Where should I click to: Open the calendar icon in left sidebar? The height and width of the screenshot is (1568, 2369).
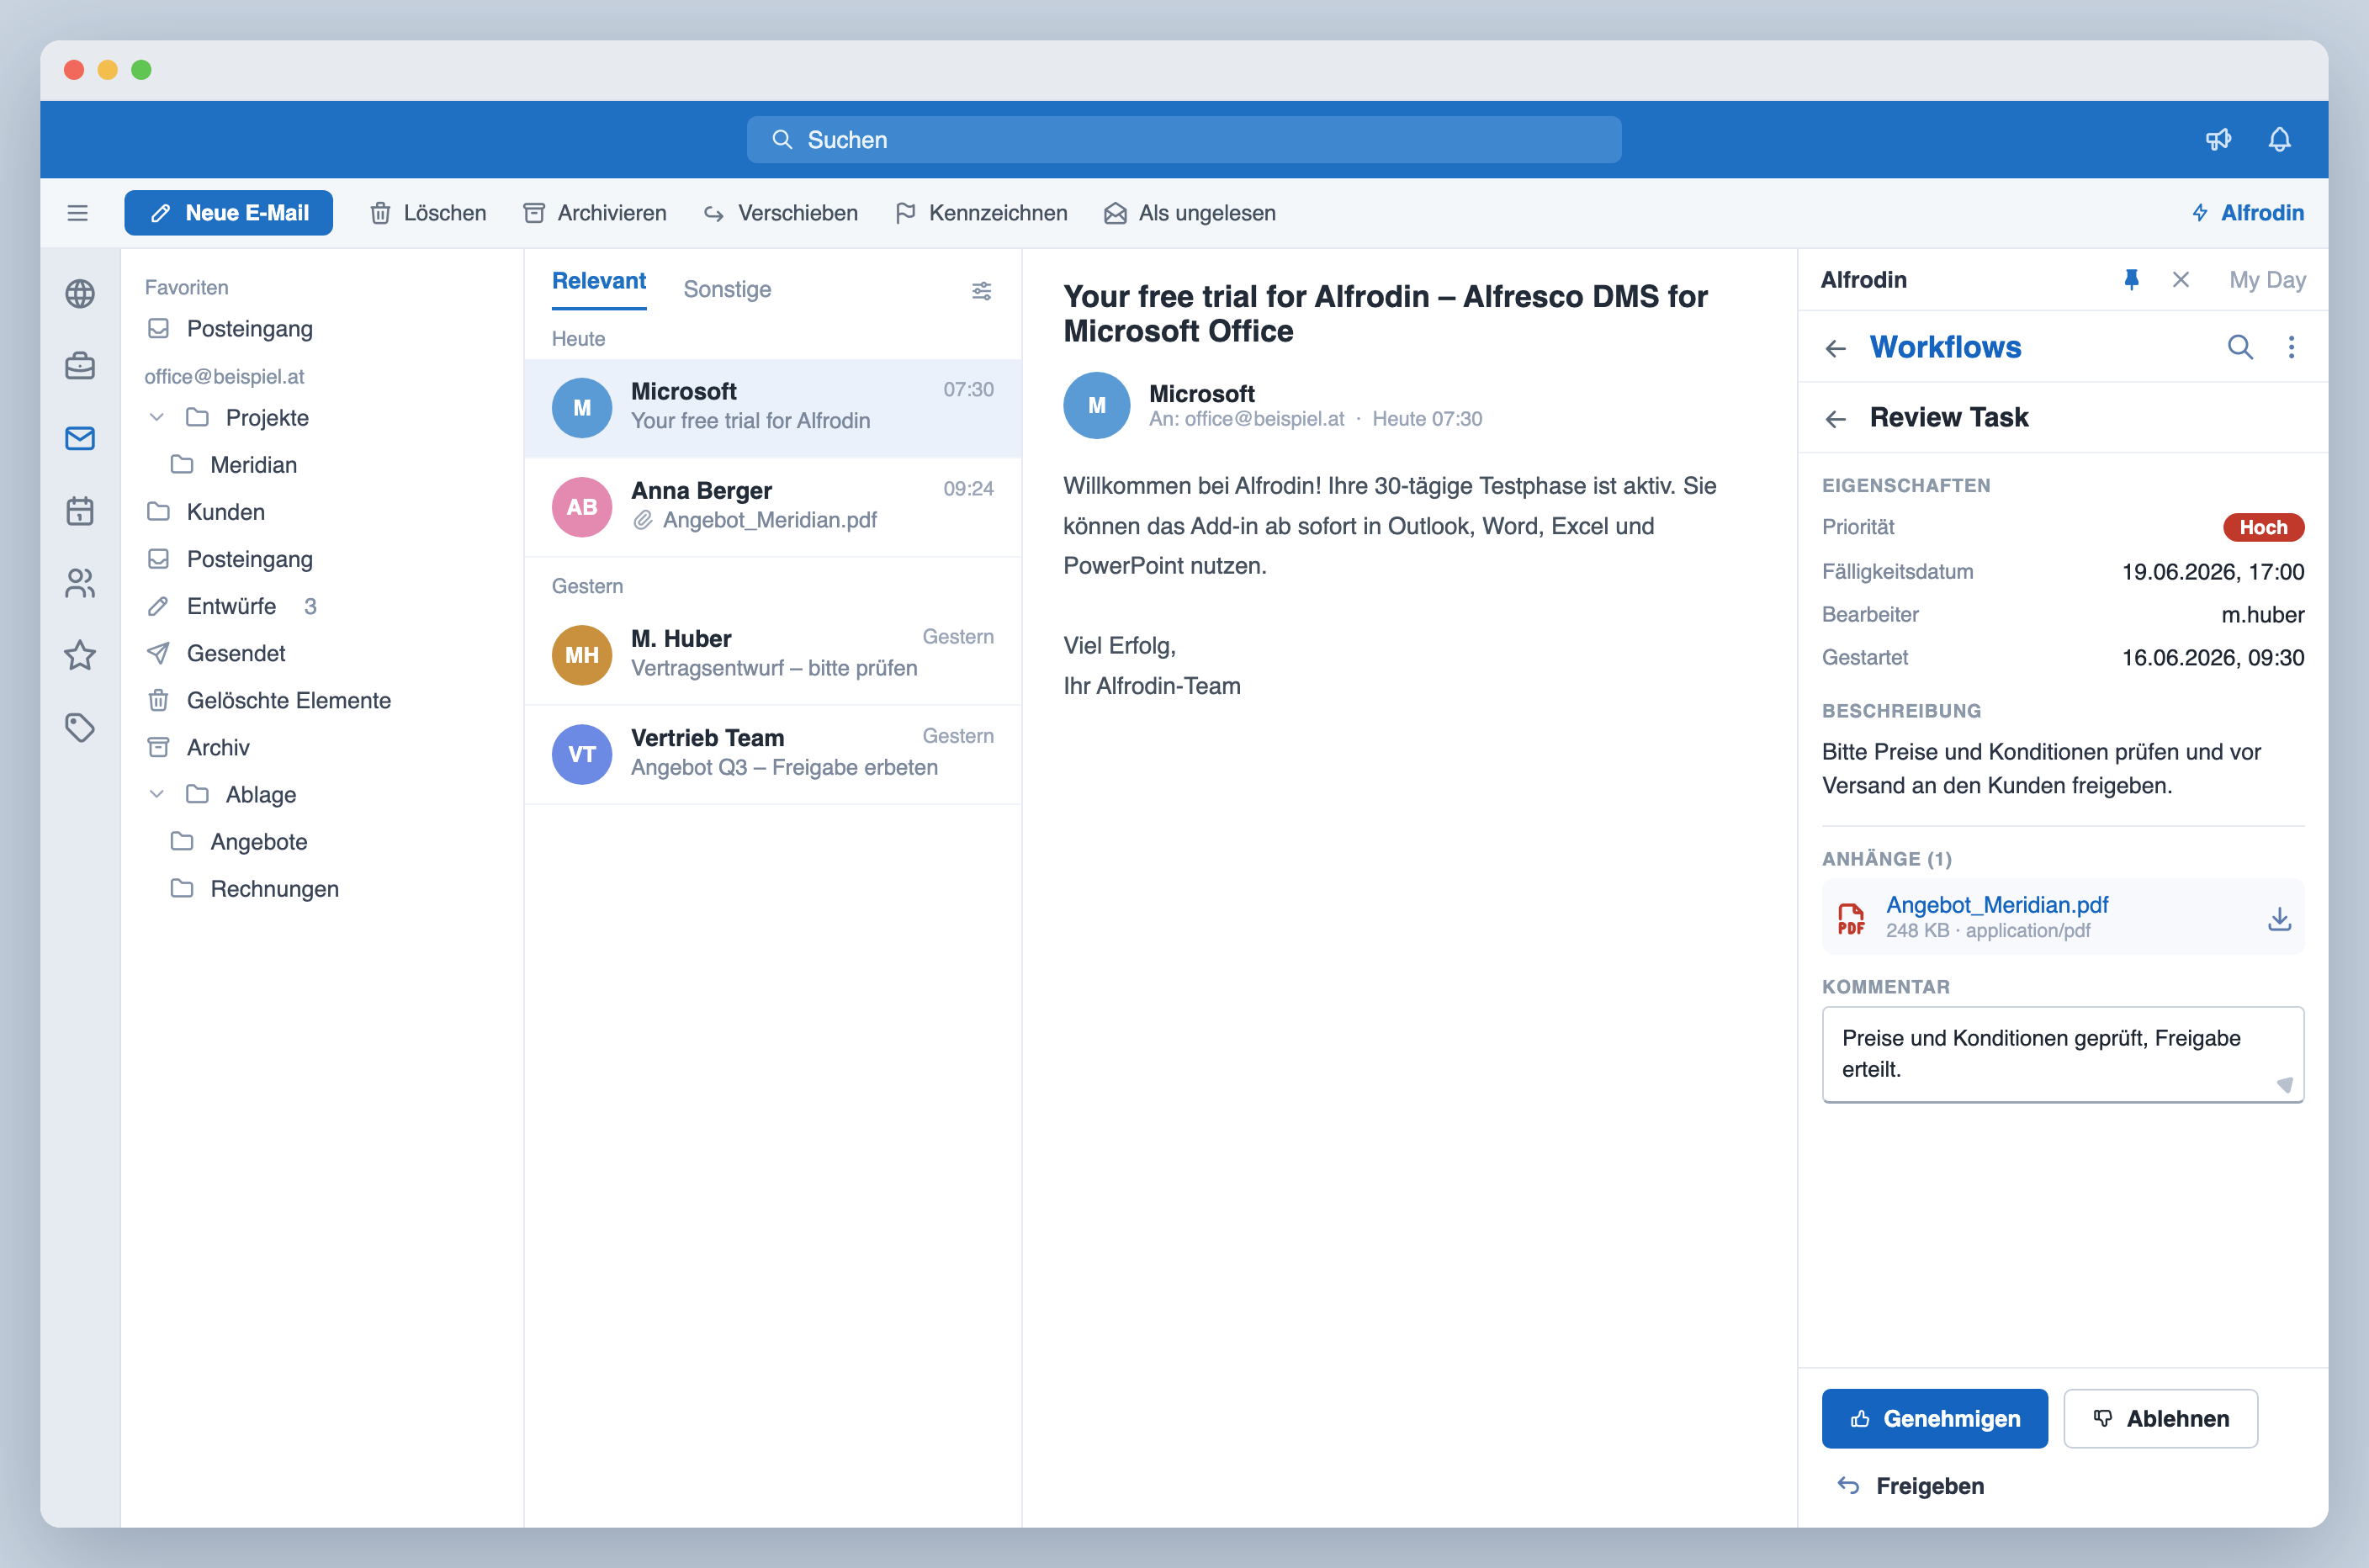[80, 511]
